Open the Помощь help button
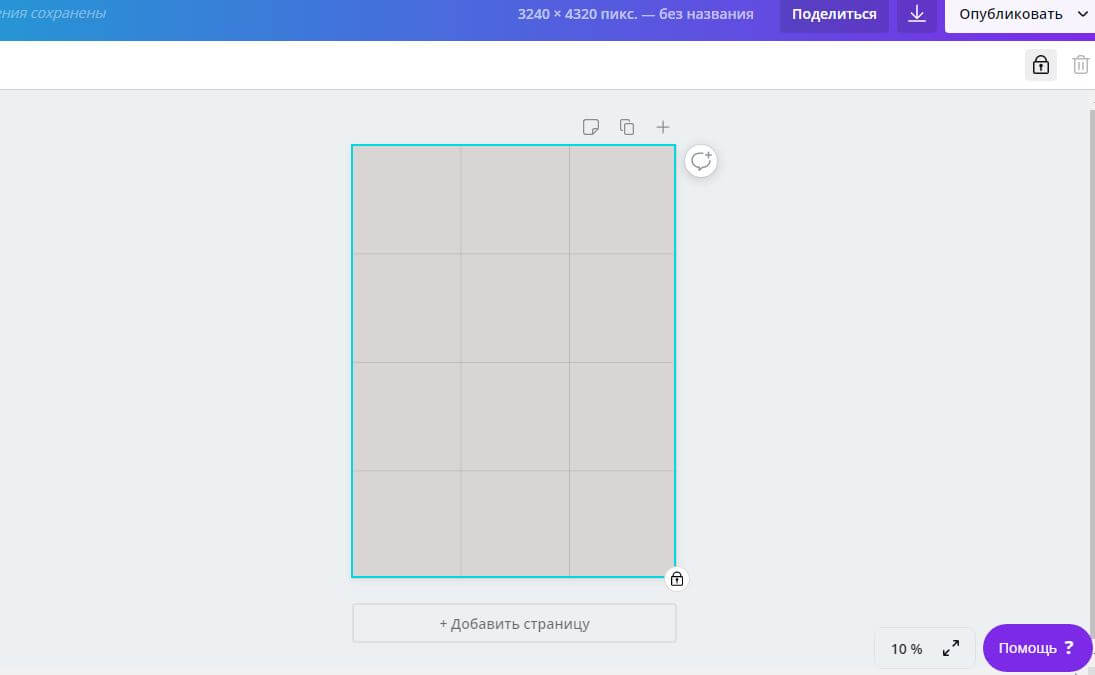Viewport: 1095px width, 675px height. click(1037, 648)
